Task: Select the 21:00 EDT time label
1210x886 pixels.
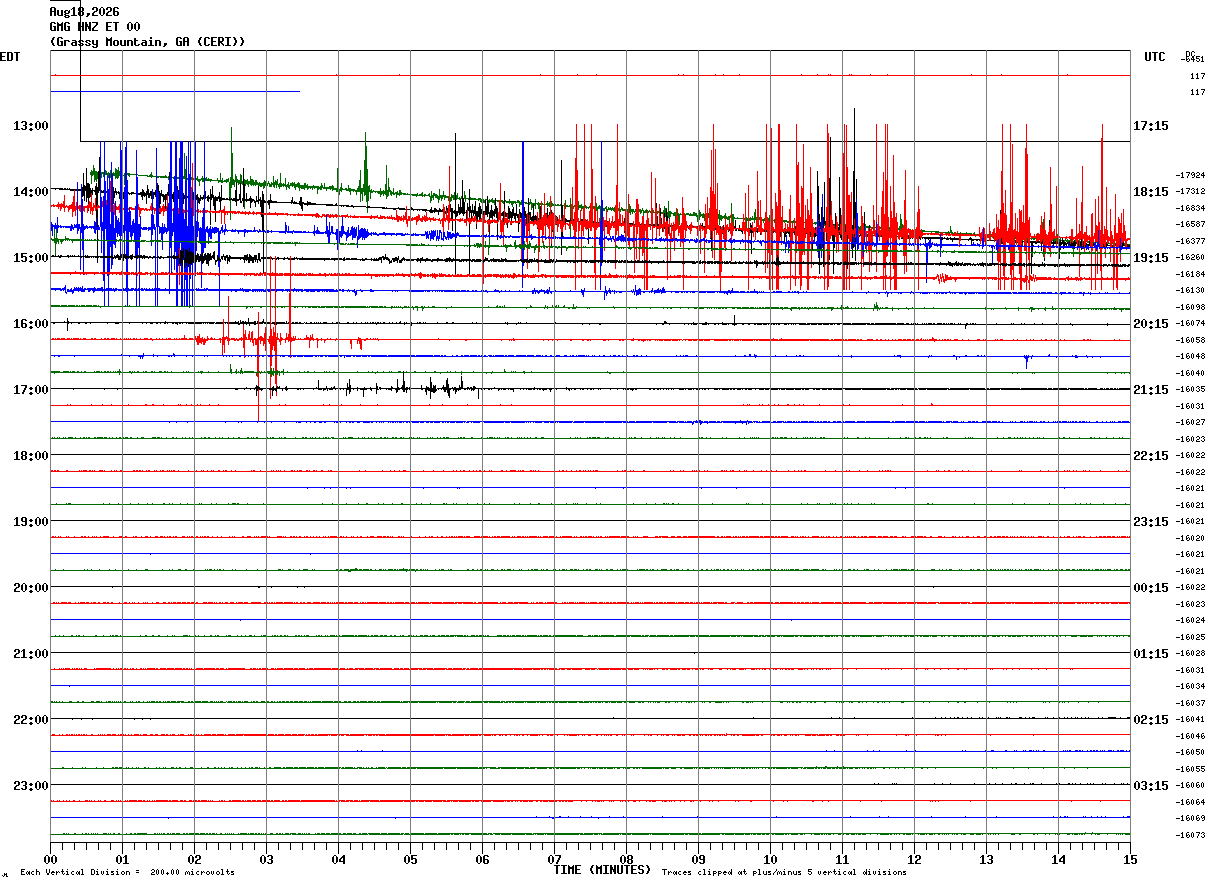Action: [x=31, y=654]
